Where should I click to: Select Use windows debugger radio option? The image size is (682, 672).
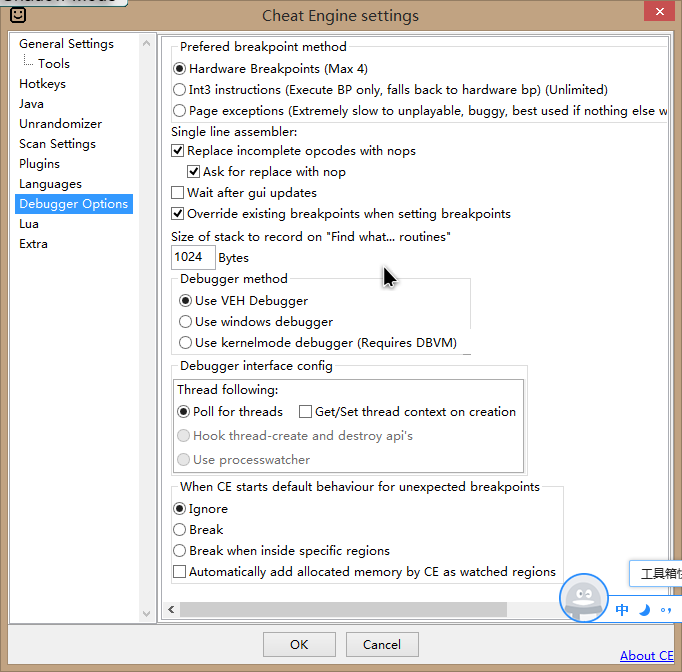pos(184,322)
